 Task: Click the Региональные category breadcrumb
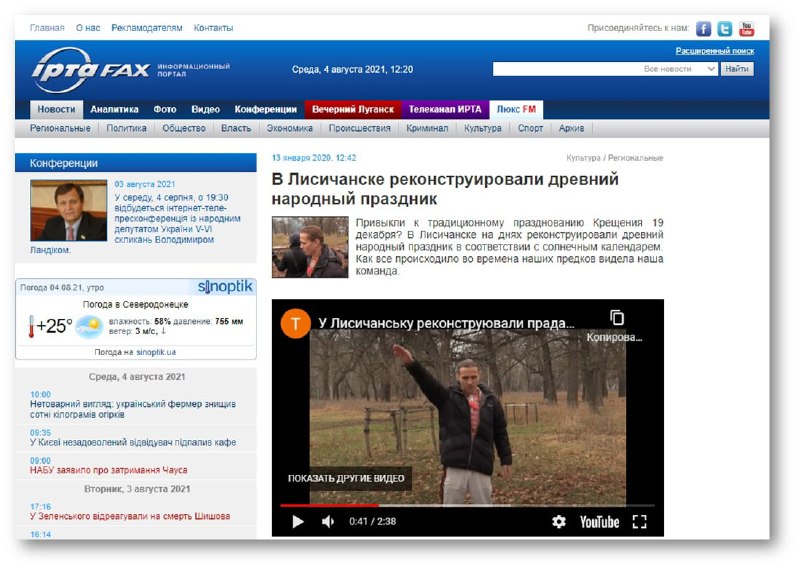(x=635, y=158)
